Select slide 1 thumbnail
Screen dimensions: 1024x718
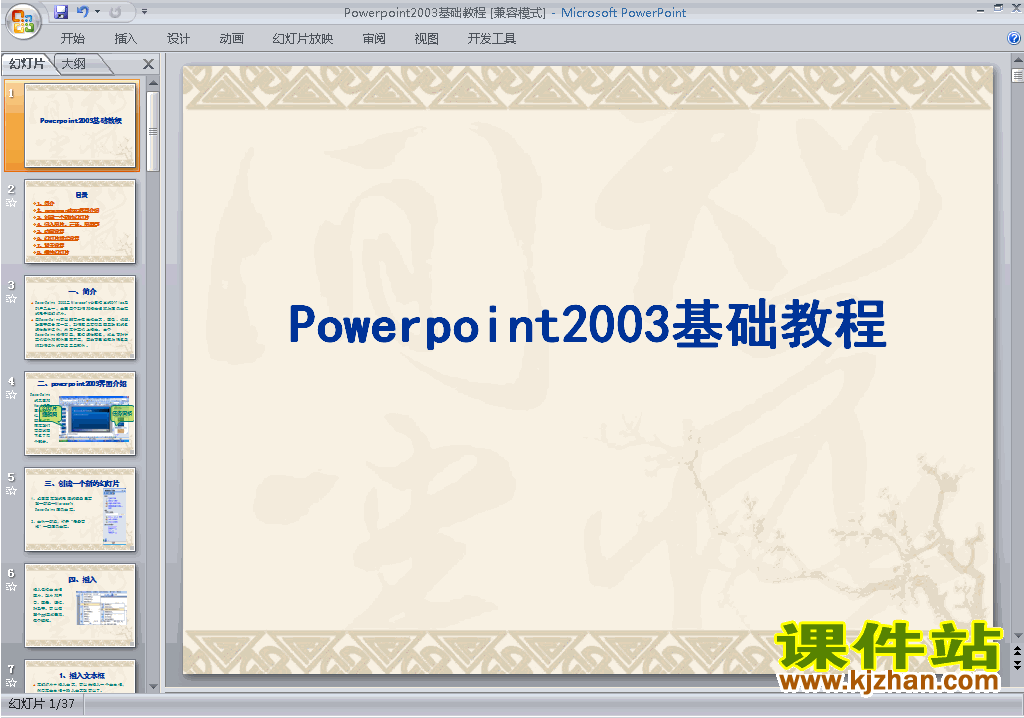(80, 125)
